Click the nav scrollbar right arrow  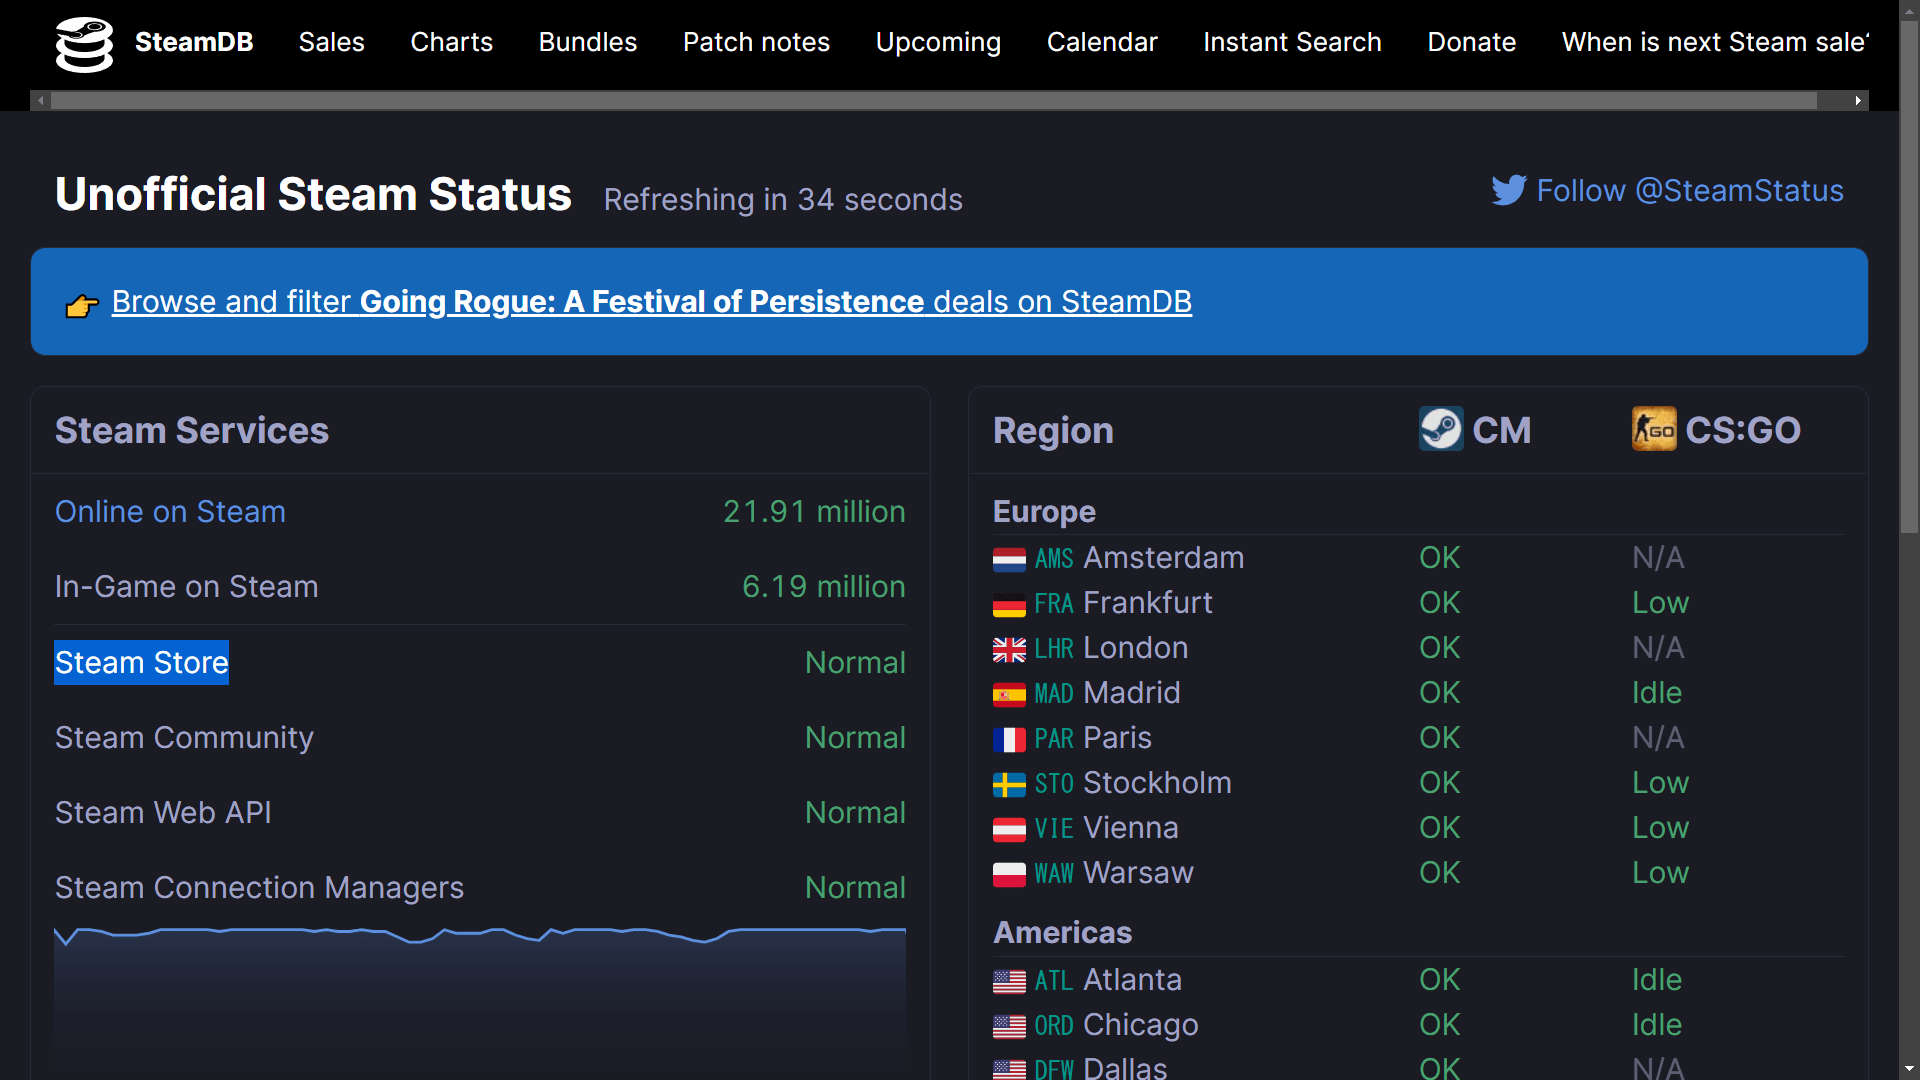click(1858, 100)
